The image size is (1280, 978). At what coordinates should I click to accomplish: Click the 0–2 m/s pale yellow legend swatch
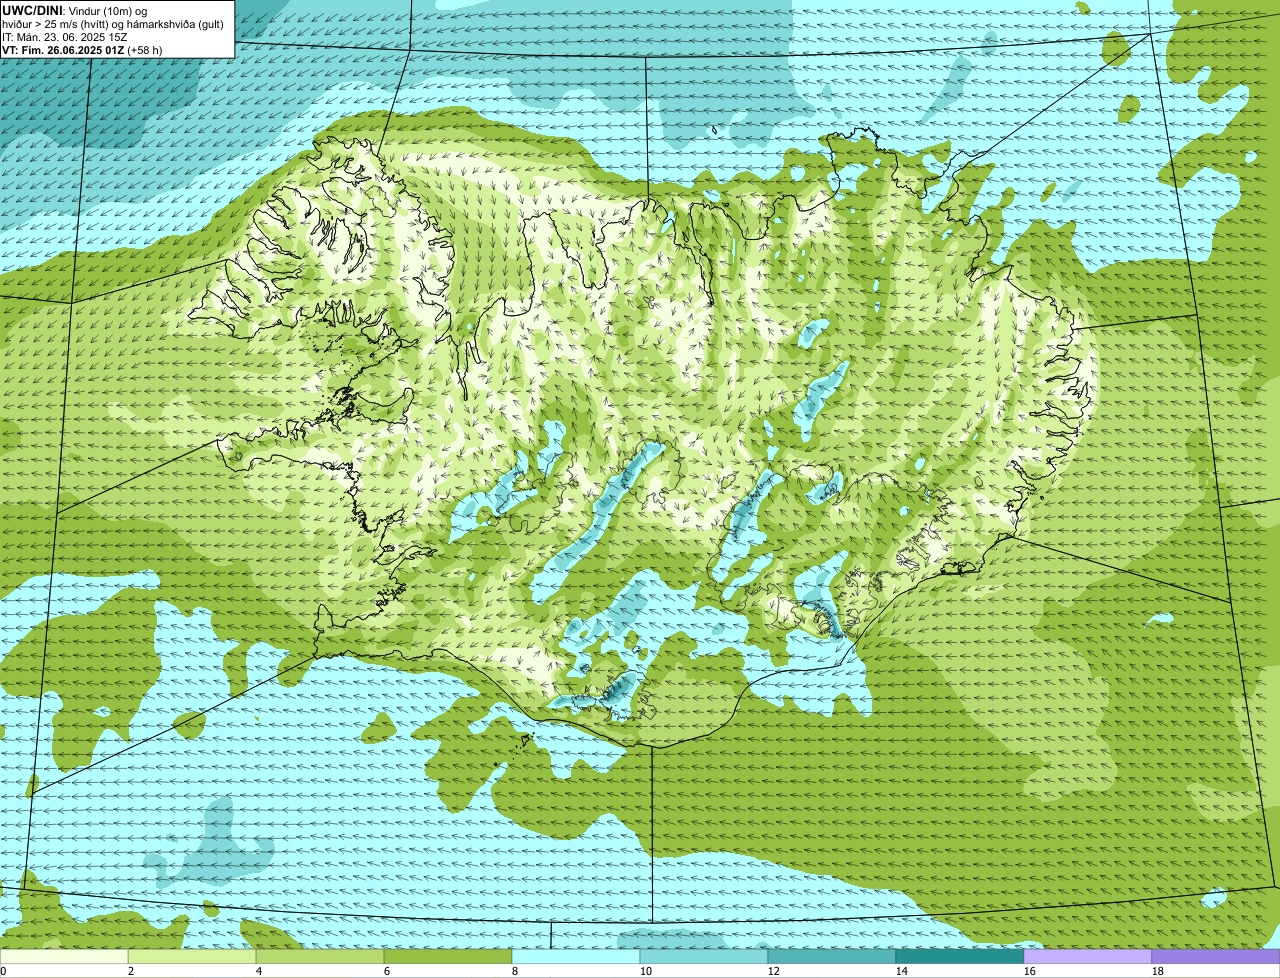pyautogui.click(x=64, y=956)
